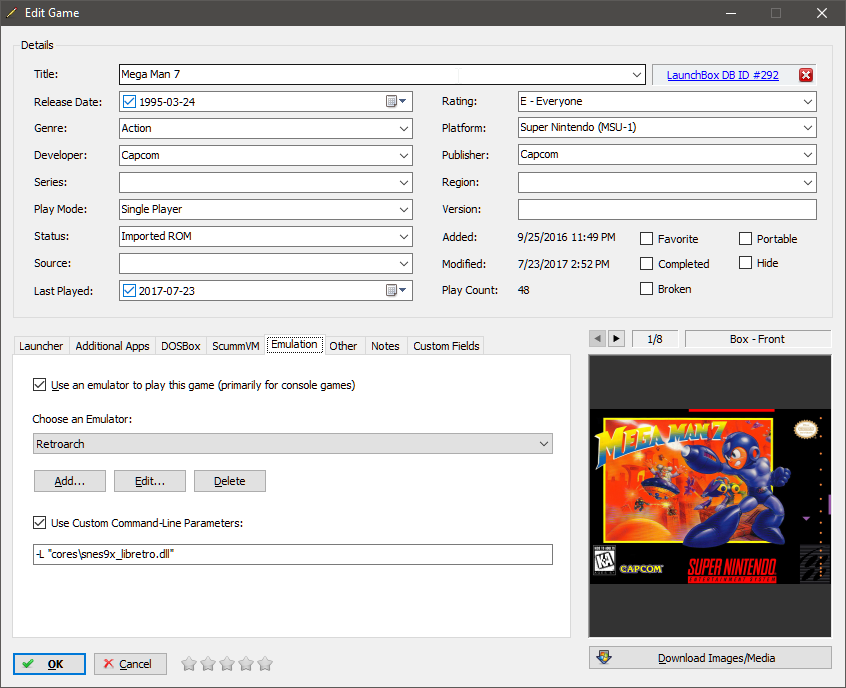The width and height of the screenshot is (846, 688).
Task: Switch to the Launcher tab
Action: click(x=41, y=346)
